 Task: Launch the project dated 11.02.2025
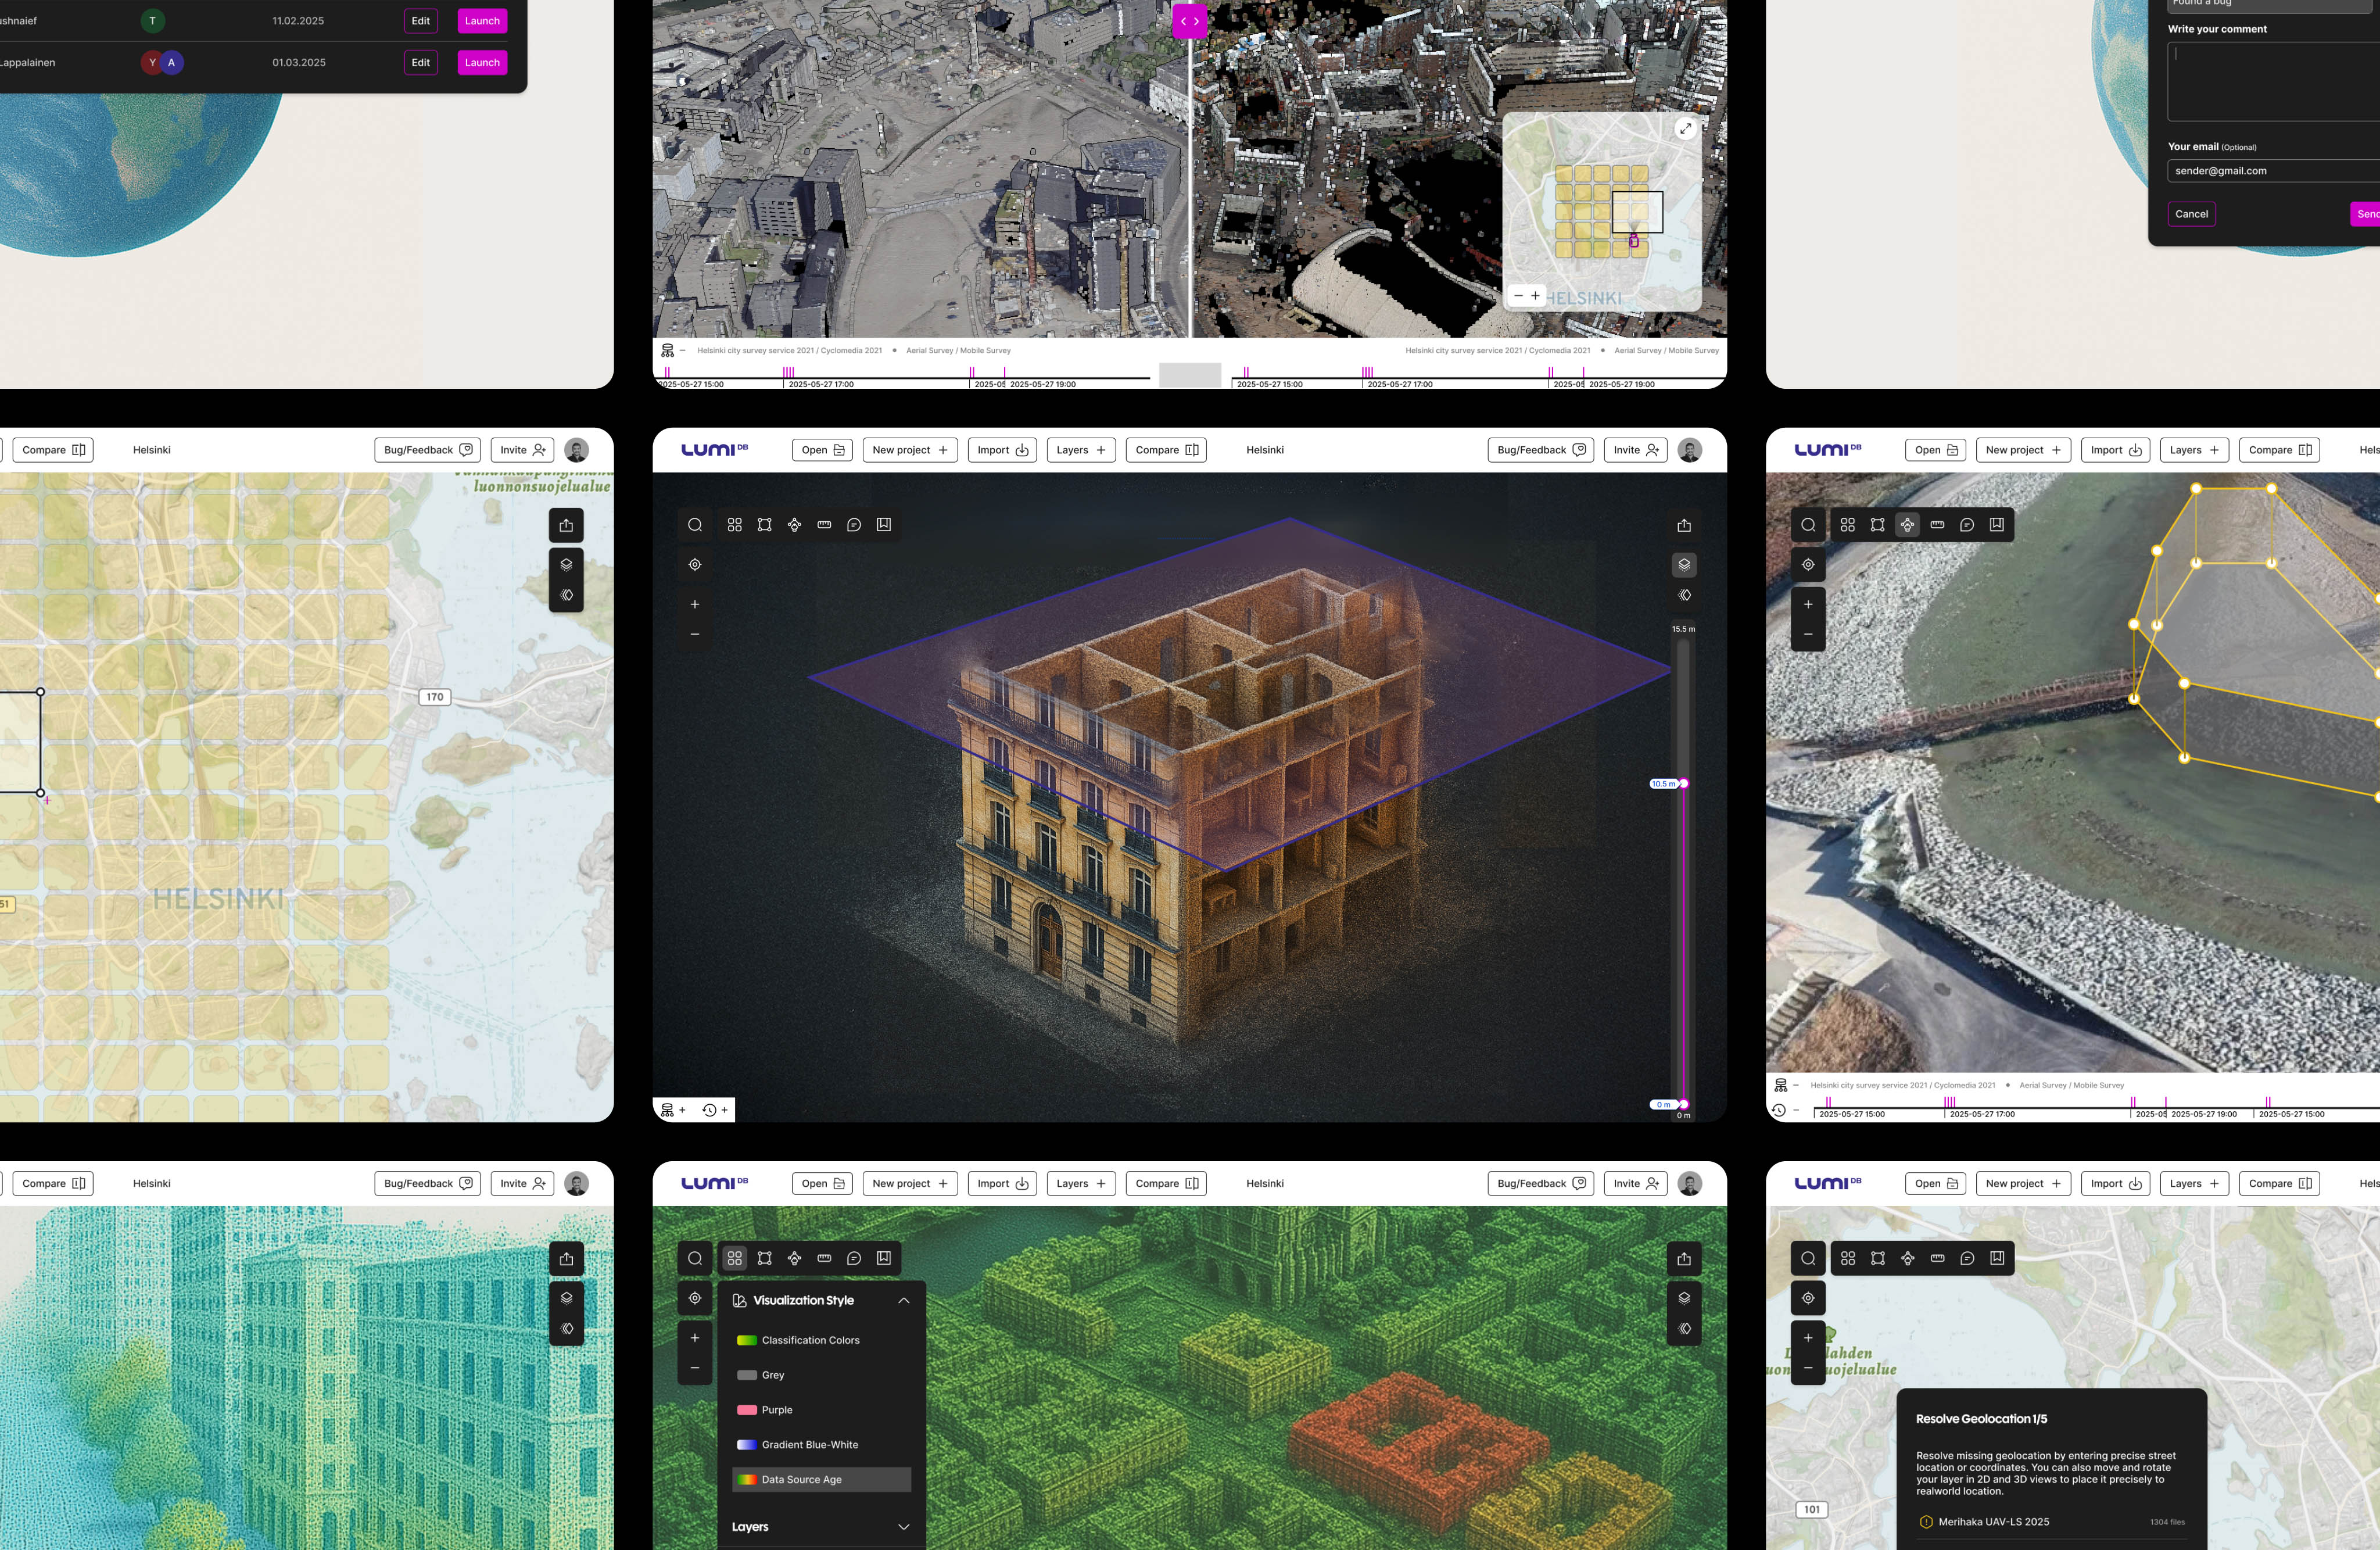482,21
